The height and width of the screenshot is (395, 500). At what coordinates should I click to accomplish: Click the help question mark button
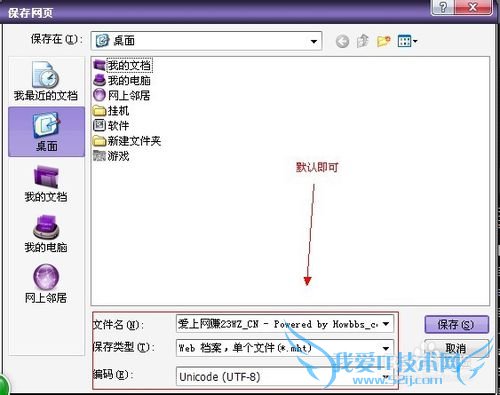443,7
